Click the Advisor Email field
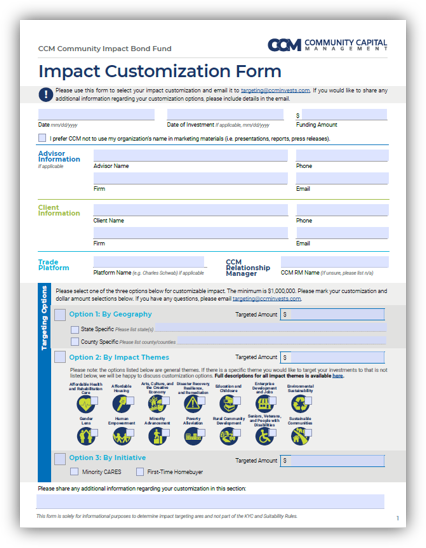This screenshot has height=548, width=426. point(342,178)
